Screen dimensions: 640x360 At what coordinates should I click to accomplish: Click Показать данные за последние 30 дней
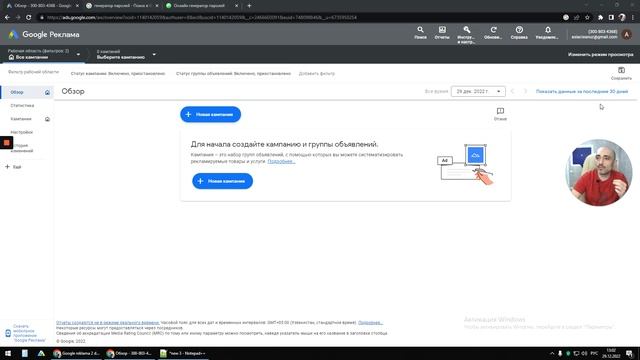582,91
